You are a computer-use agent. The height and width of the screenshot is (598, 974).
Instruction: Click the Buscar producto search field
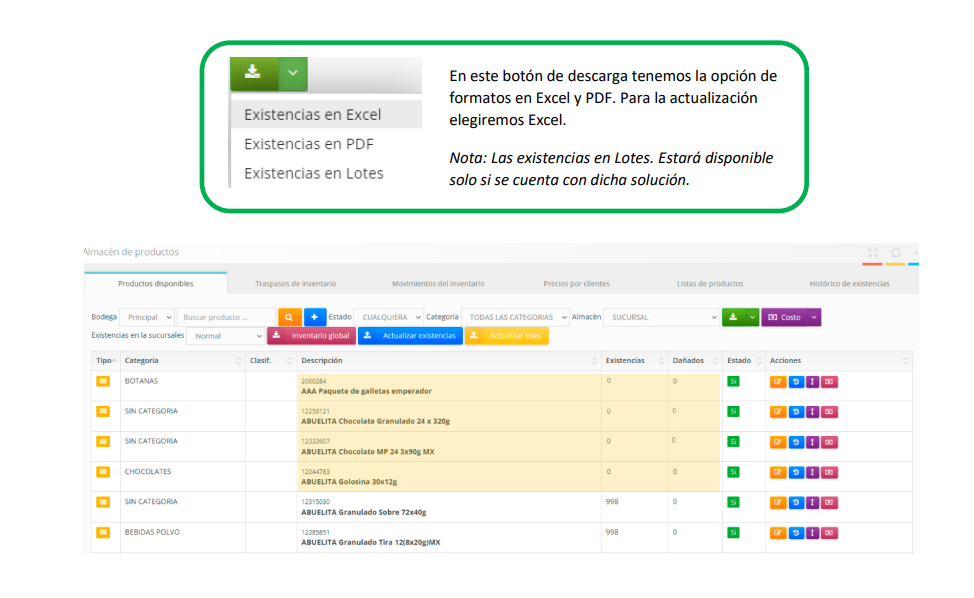point(226,317)
